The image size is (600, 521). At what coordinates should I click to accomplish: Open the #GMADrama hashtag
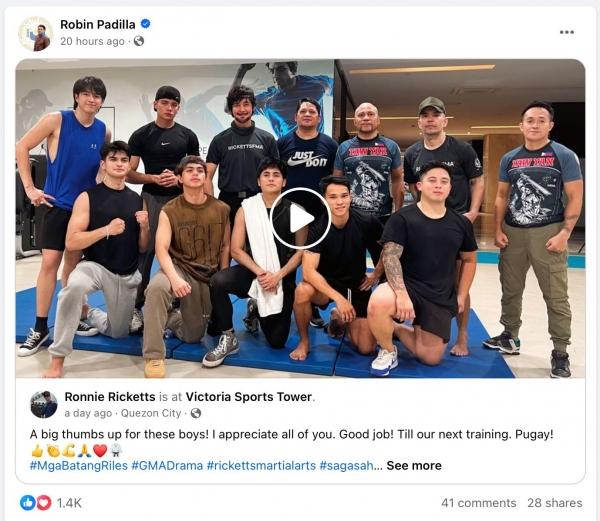pos(167,466)
